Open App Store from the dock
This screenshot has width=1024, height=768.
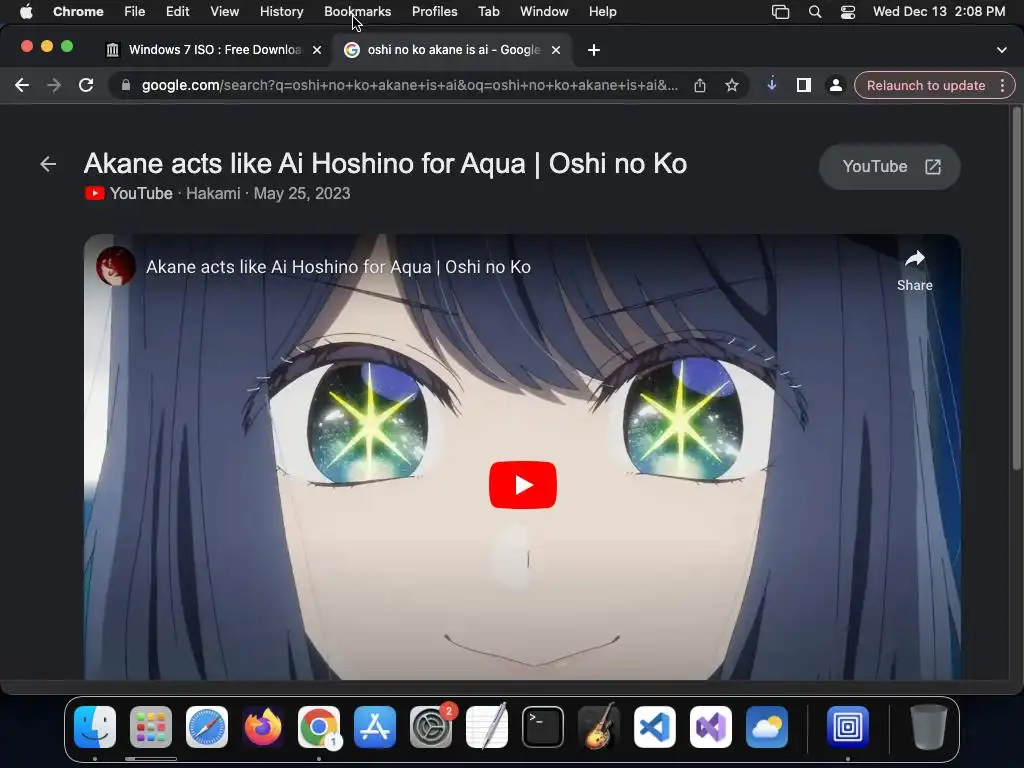(x=375, y=726)
